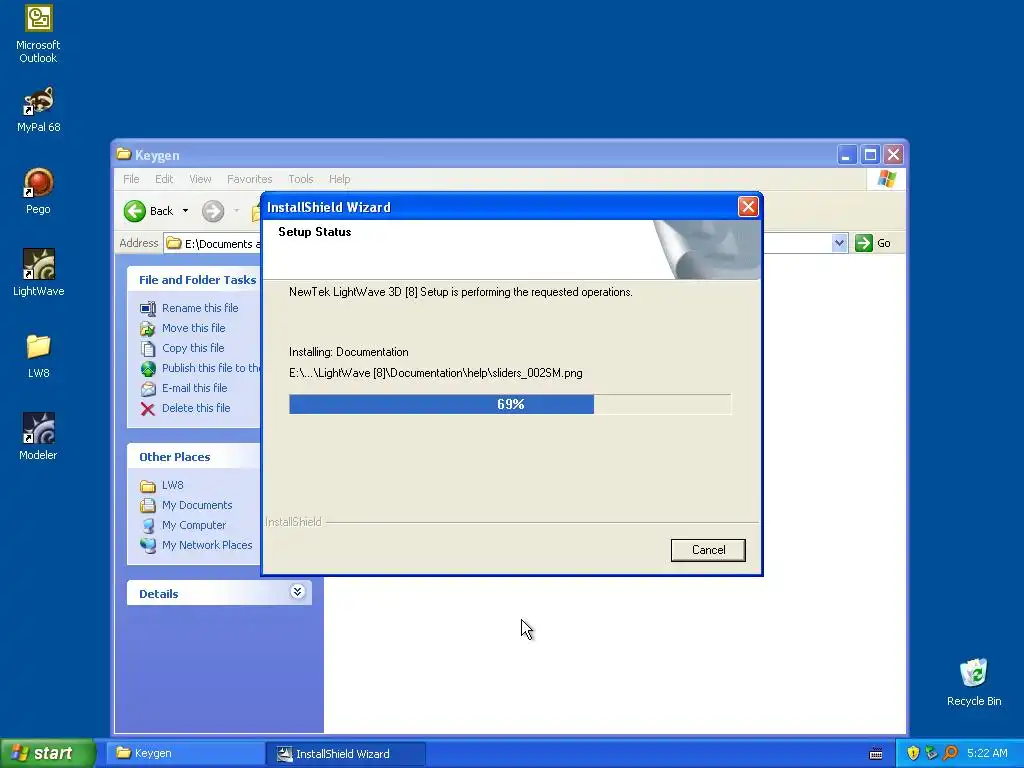Select the Recycle Bin icon

(974, 682)
